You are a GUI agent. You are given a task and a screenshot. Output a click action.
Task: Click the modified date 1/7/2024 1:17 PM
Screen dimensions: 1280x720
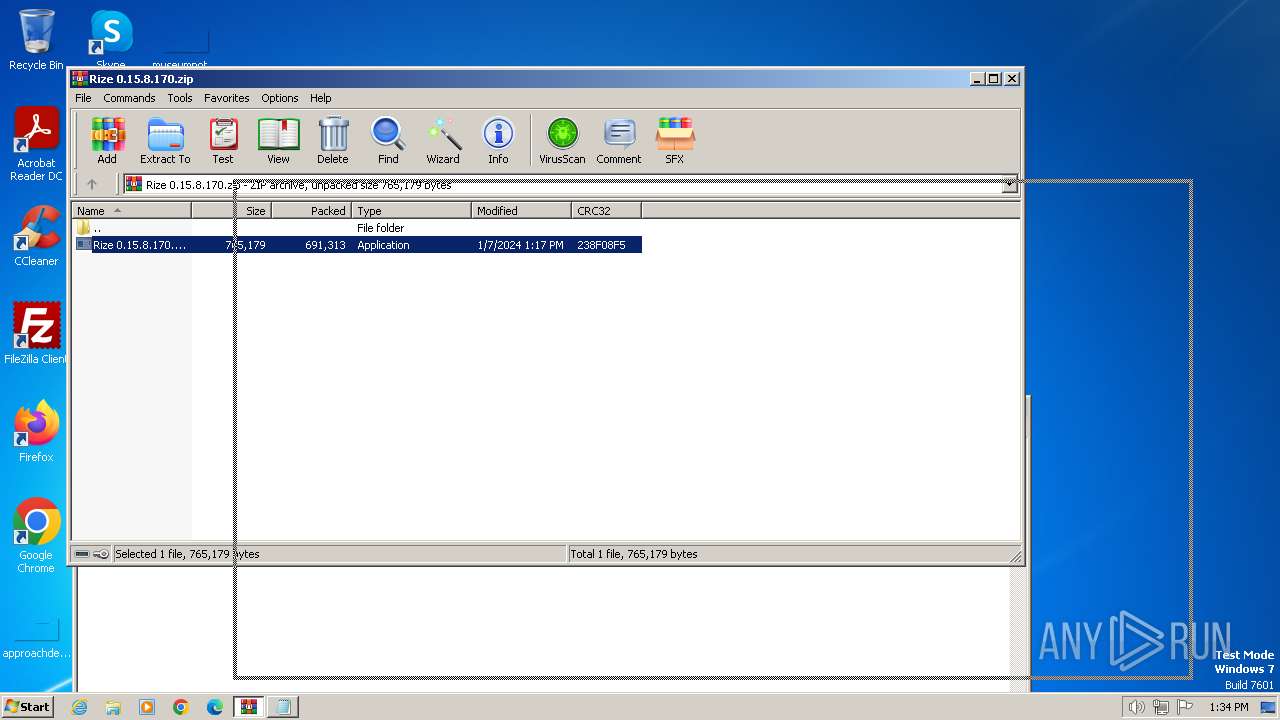(x=520, y=245)
